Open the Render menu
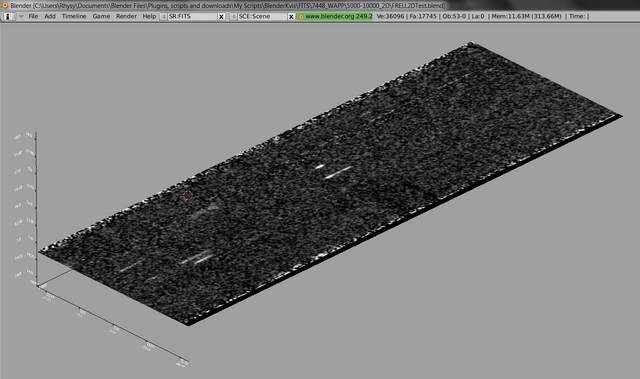The width and height of the screenshot is (640, 379). tap(126, 16)
